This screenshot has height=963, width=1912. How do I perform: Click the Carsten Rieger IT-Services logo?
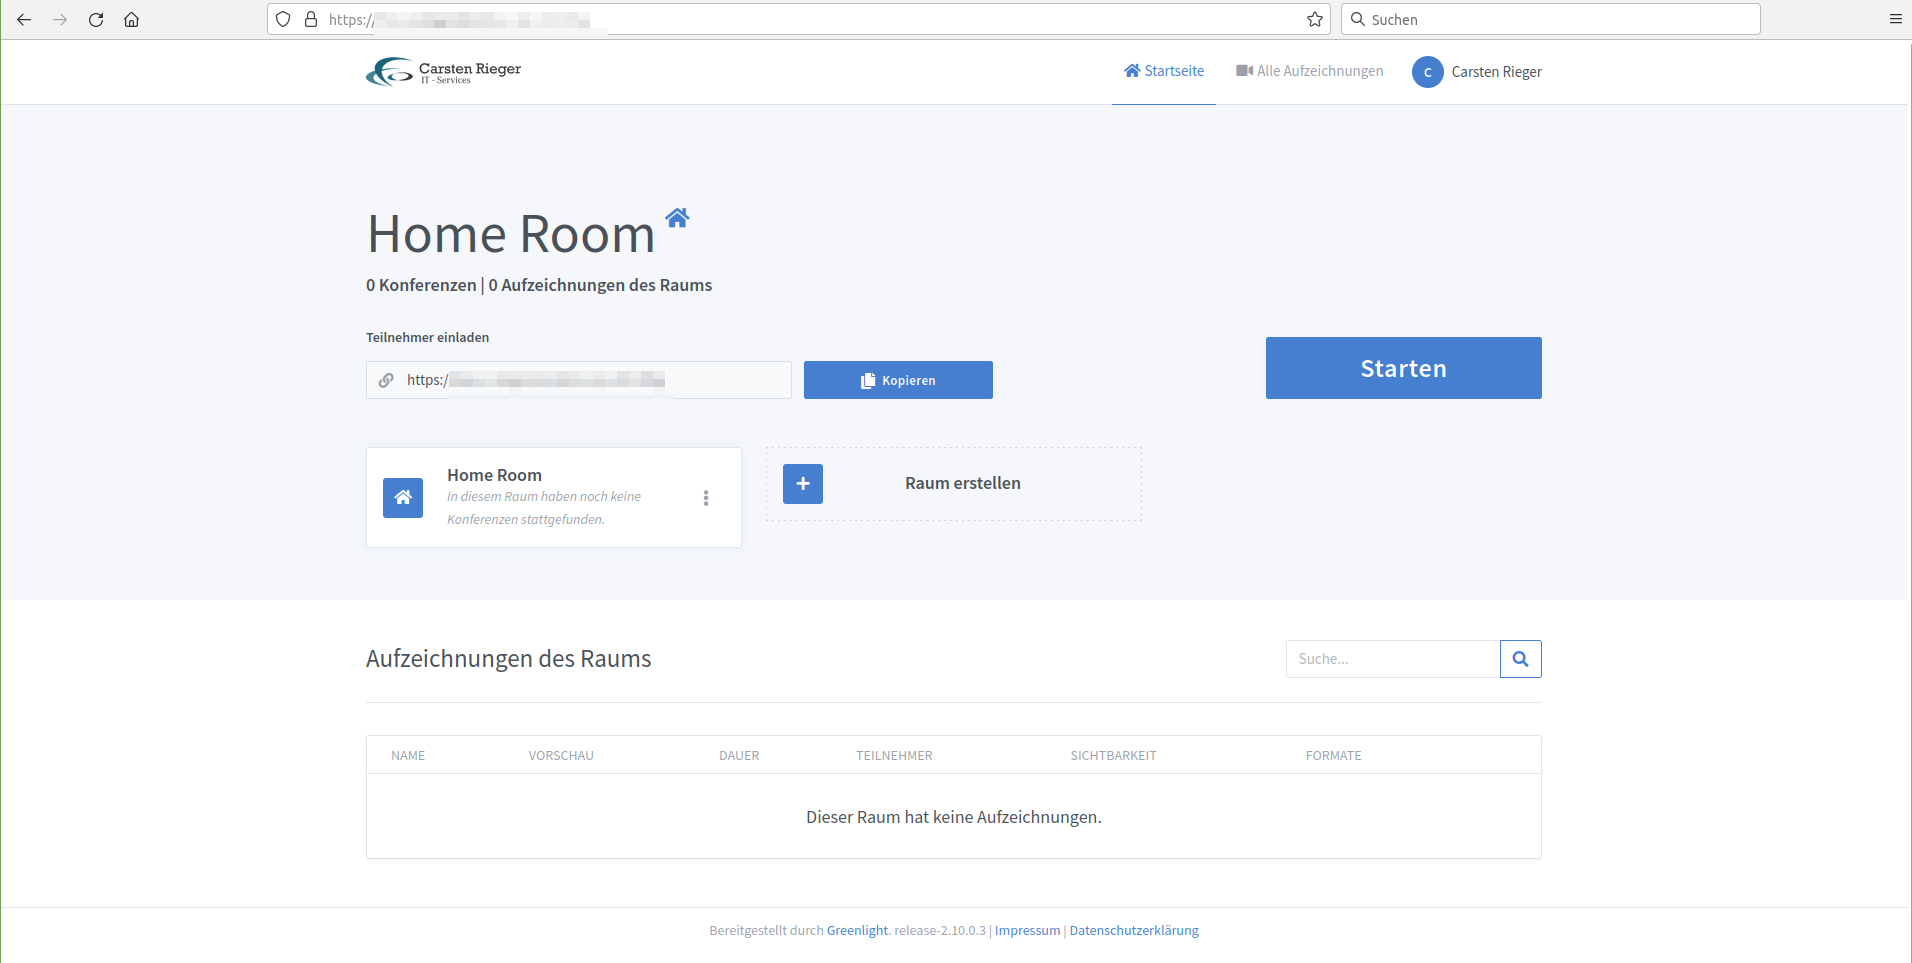click(x=444, y=71)
